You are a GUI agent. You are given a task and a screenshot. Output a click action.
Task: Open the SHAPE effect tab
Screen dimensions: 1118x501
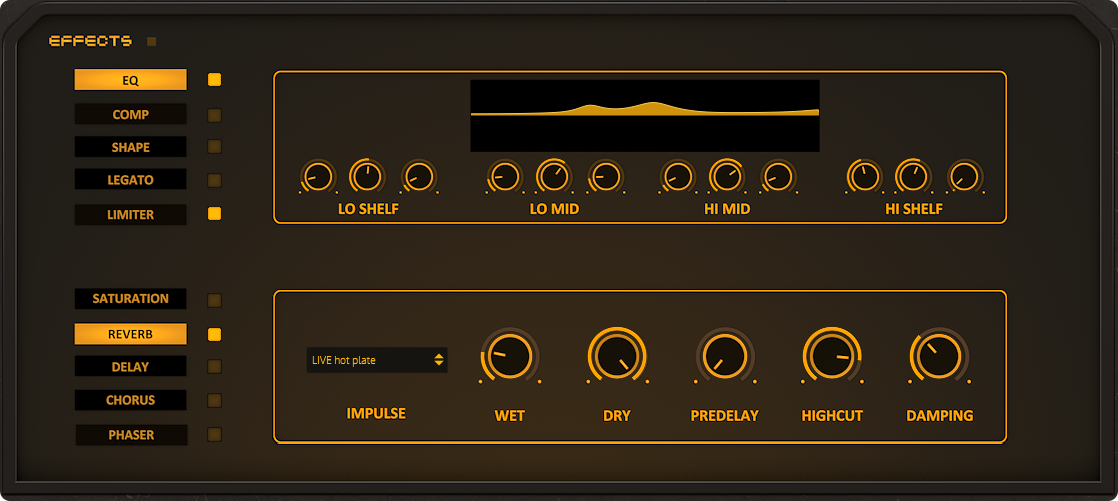(130, 147)
